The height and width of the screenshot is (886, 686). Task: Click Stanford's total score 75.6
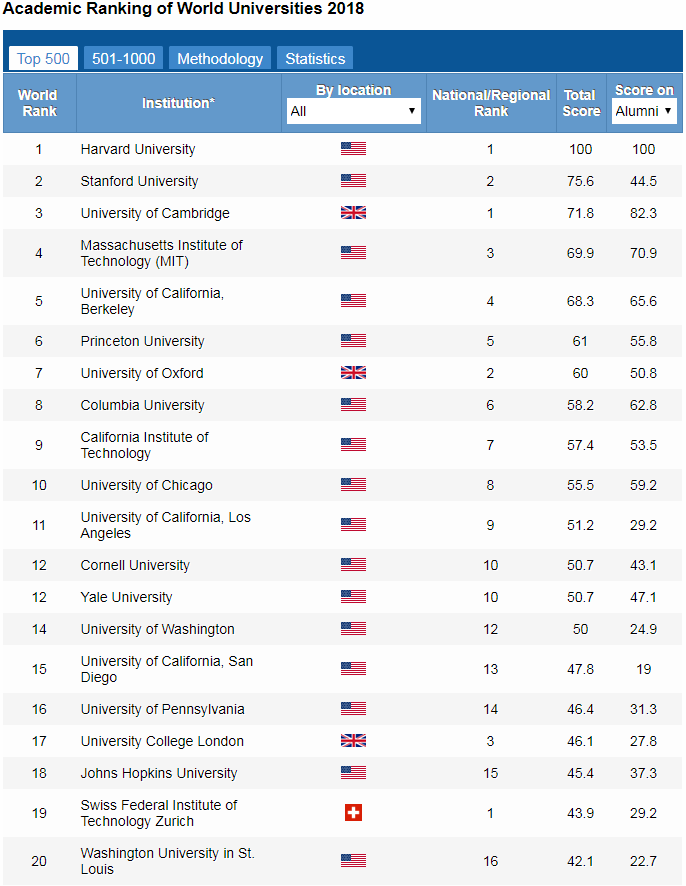[580, 181]
